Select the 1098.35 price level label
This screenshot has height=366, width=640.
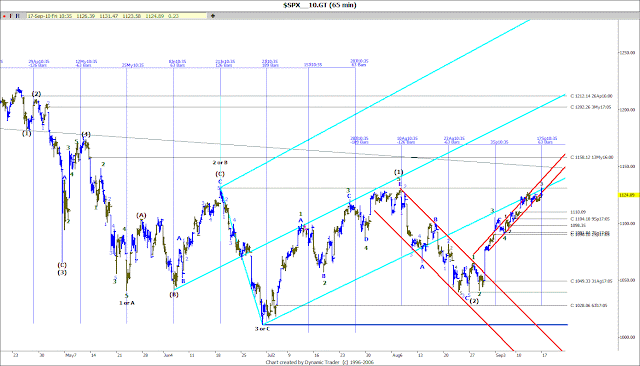click(578, 225)
